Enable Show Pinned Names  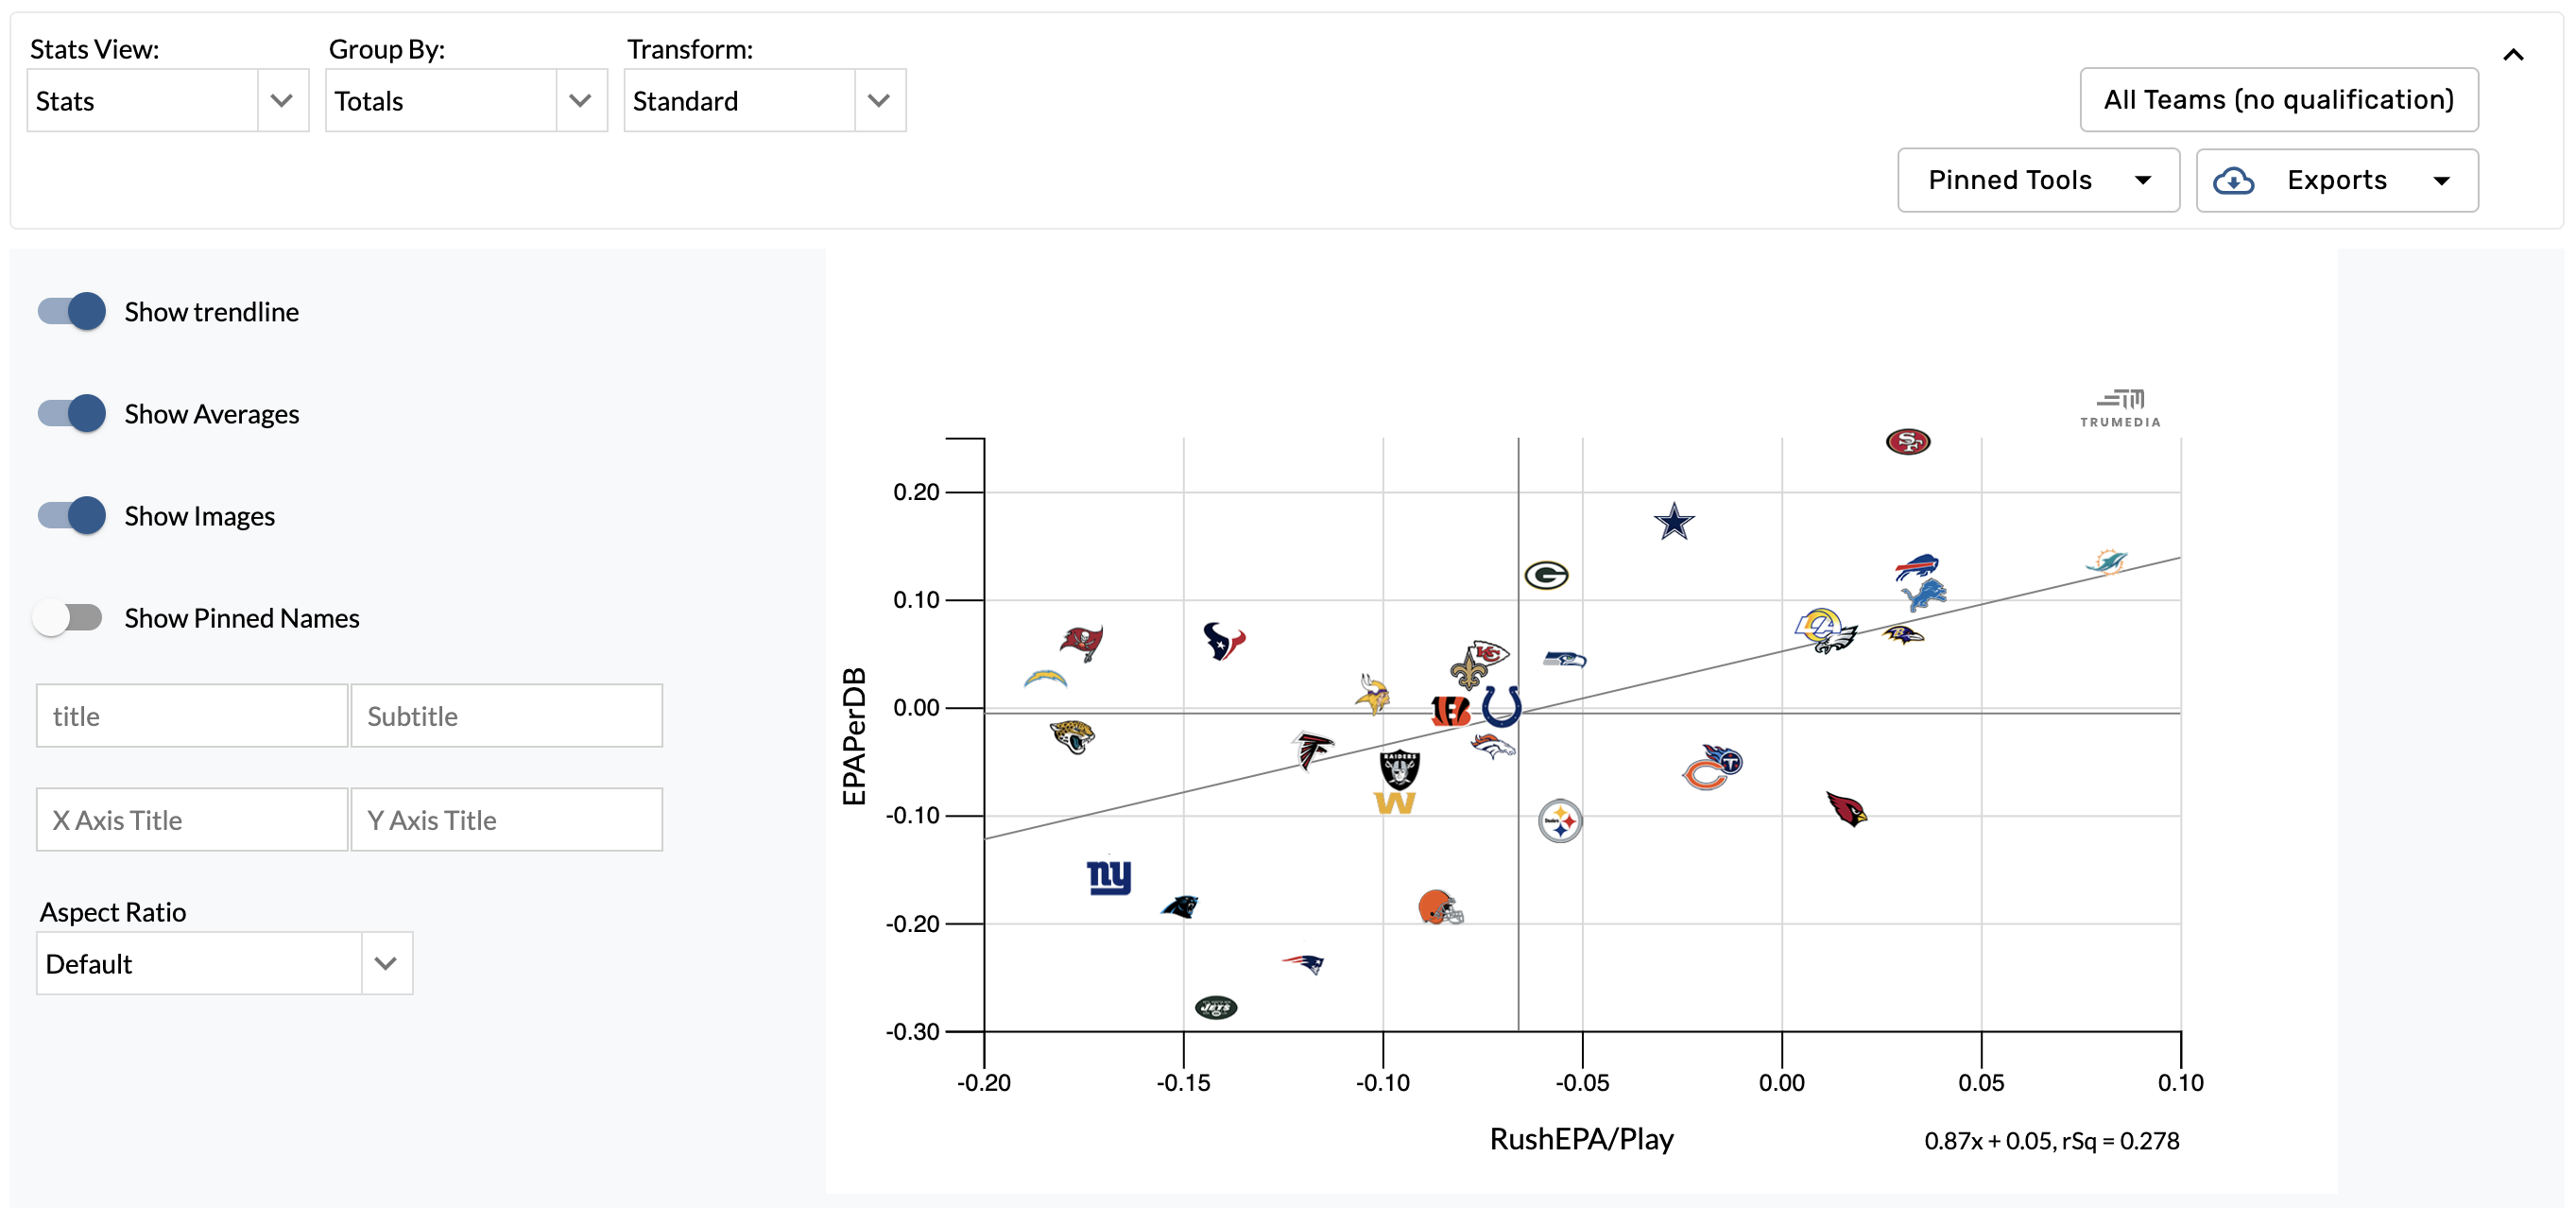tap(70, 618)
